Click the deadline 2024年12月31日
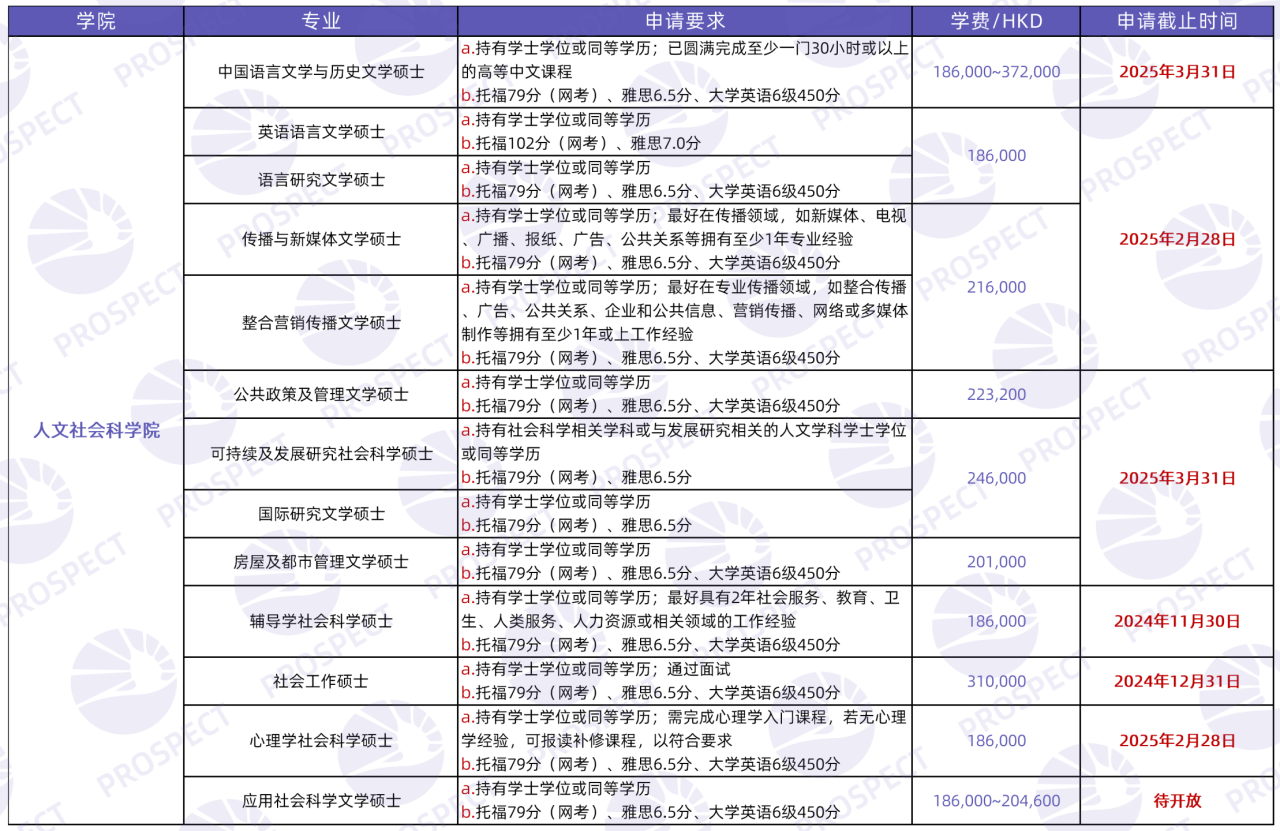1280x831 pixels. click(1177, 681)
